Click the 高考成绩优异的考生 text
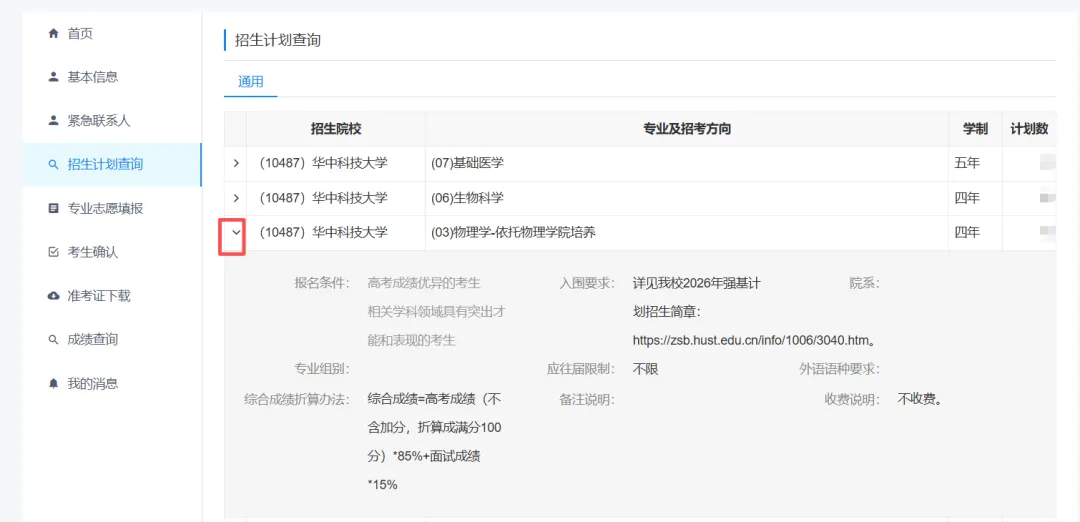1080x522 pixels. [424, 283]
